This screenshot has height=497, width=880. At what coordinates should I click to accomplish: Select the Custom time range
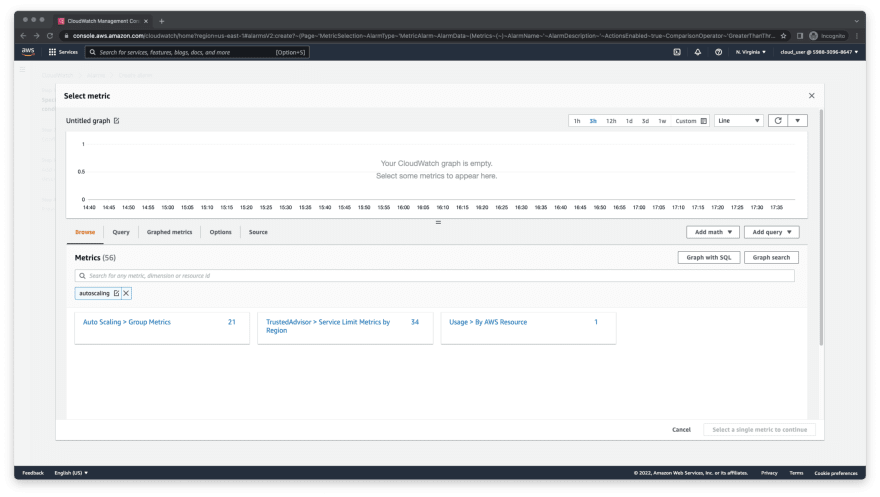[686, 121]
